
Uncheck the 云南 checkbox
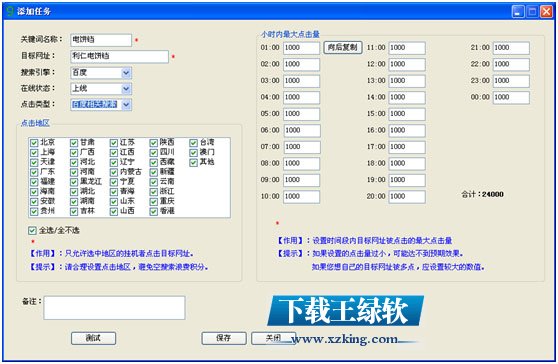pyautogui.click(x=154, y=182)
